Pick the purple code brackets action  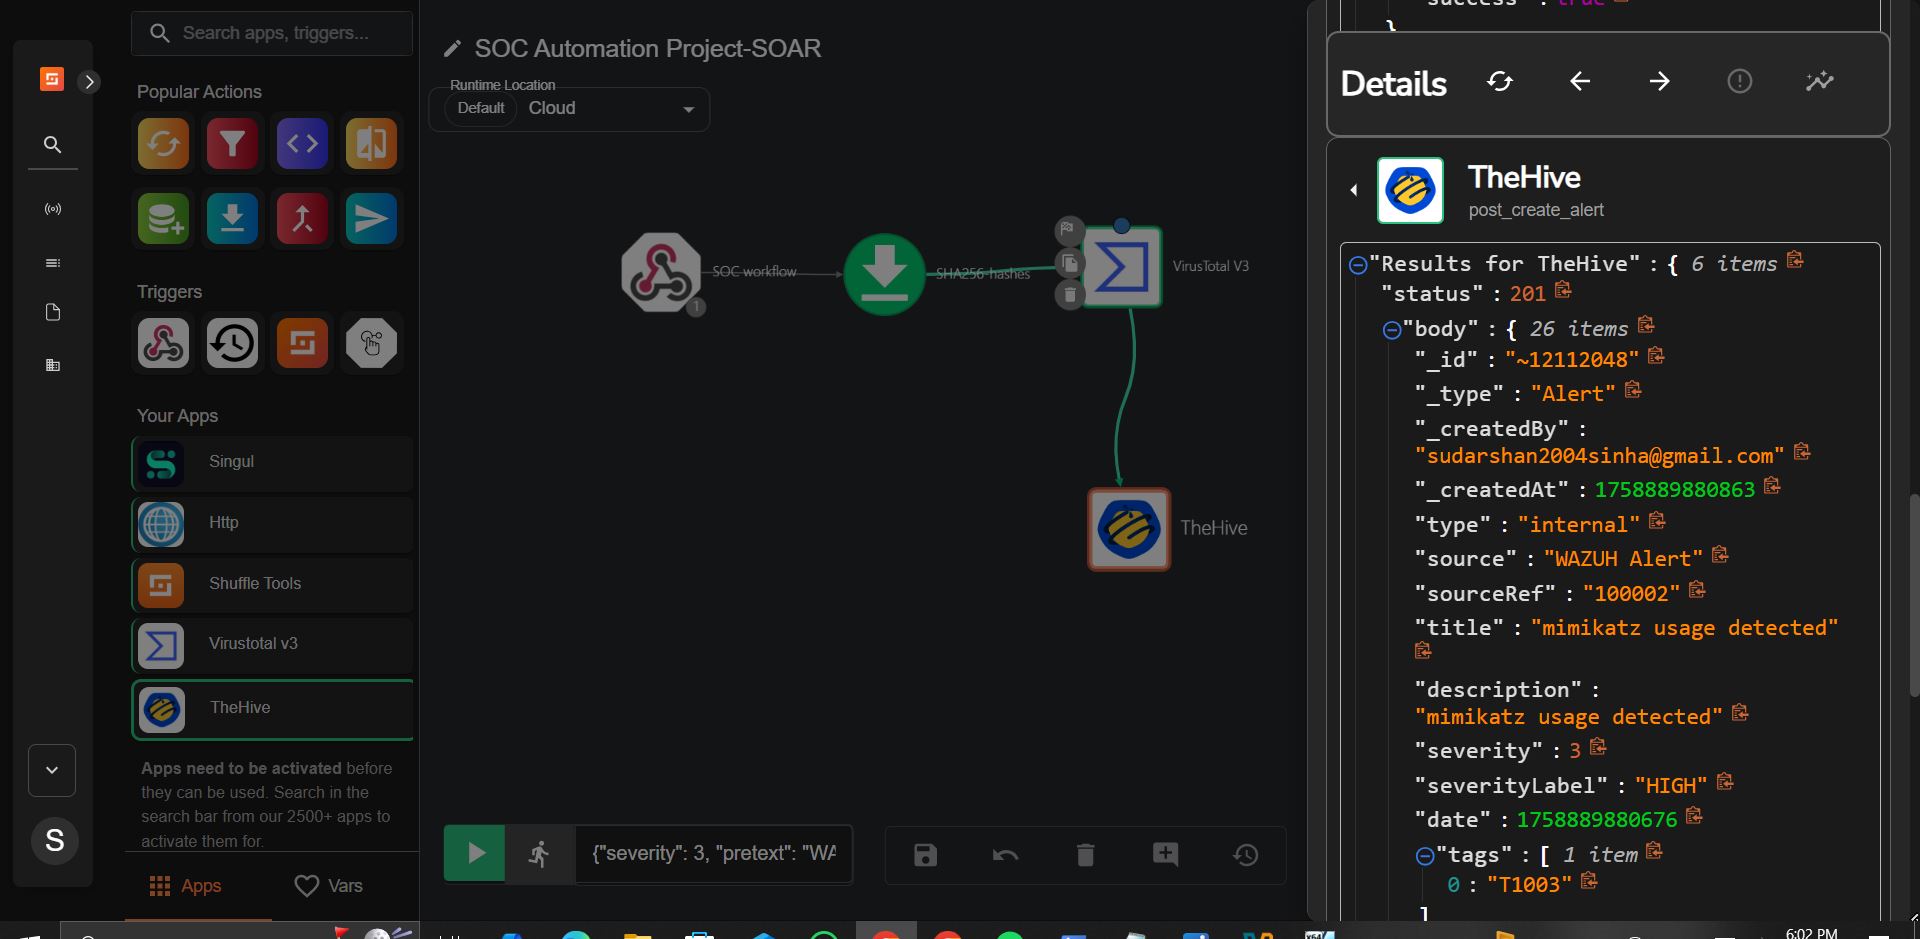tap(302, 143)
